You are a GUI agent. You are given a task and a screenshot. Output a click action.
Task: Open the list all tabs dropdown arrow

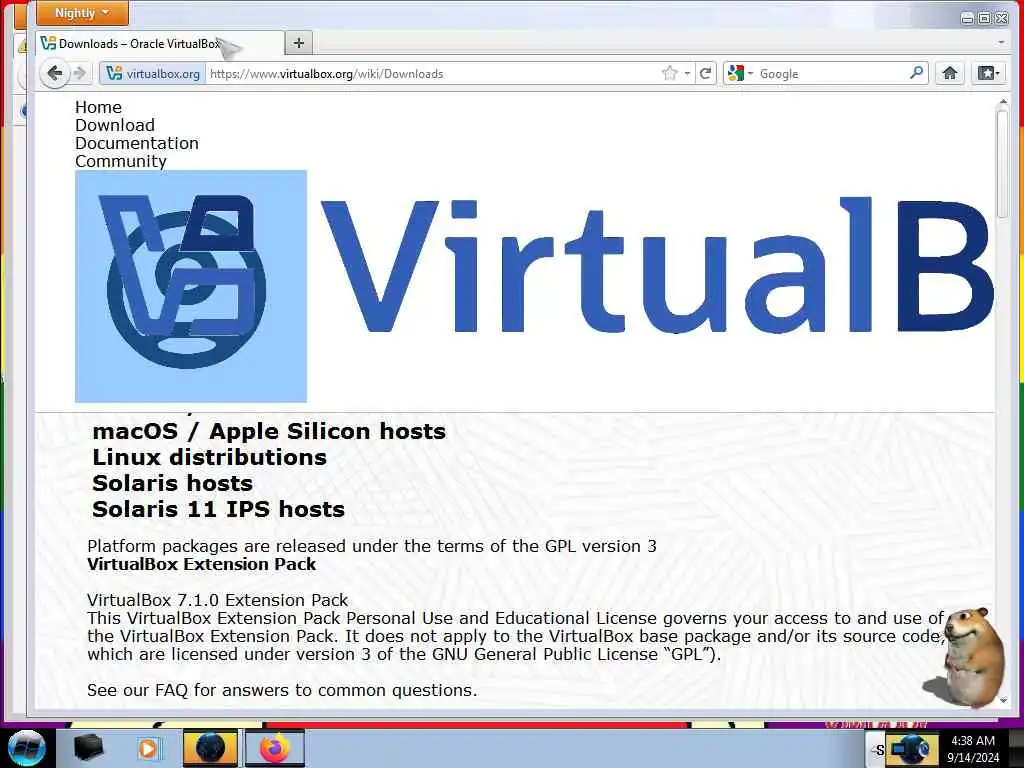tap(1001, 42)
